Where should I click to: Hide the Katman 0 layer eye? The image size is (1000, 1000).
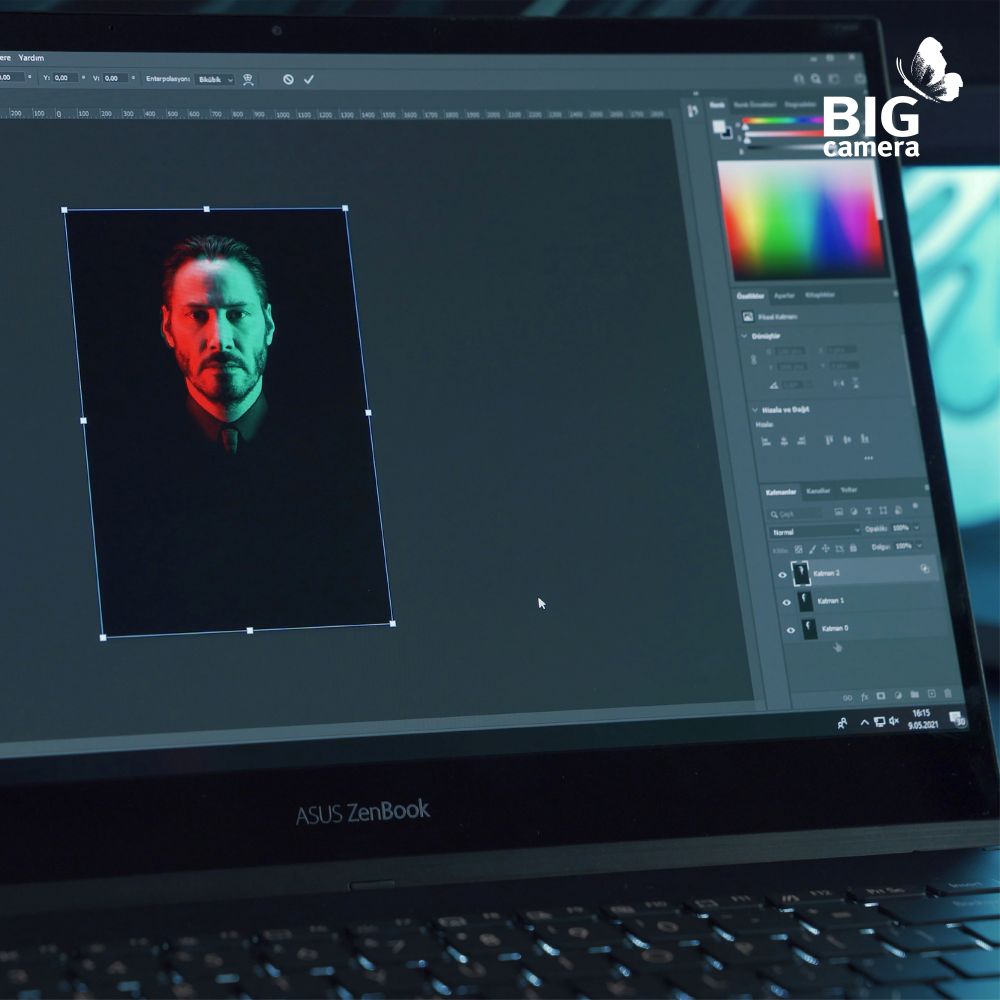(x=791, y=630)
